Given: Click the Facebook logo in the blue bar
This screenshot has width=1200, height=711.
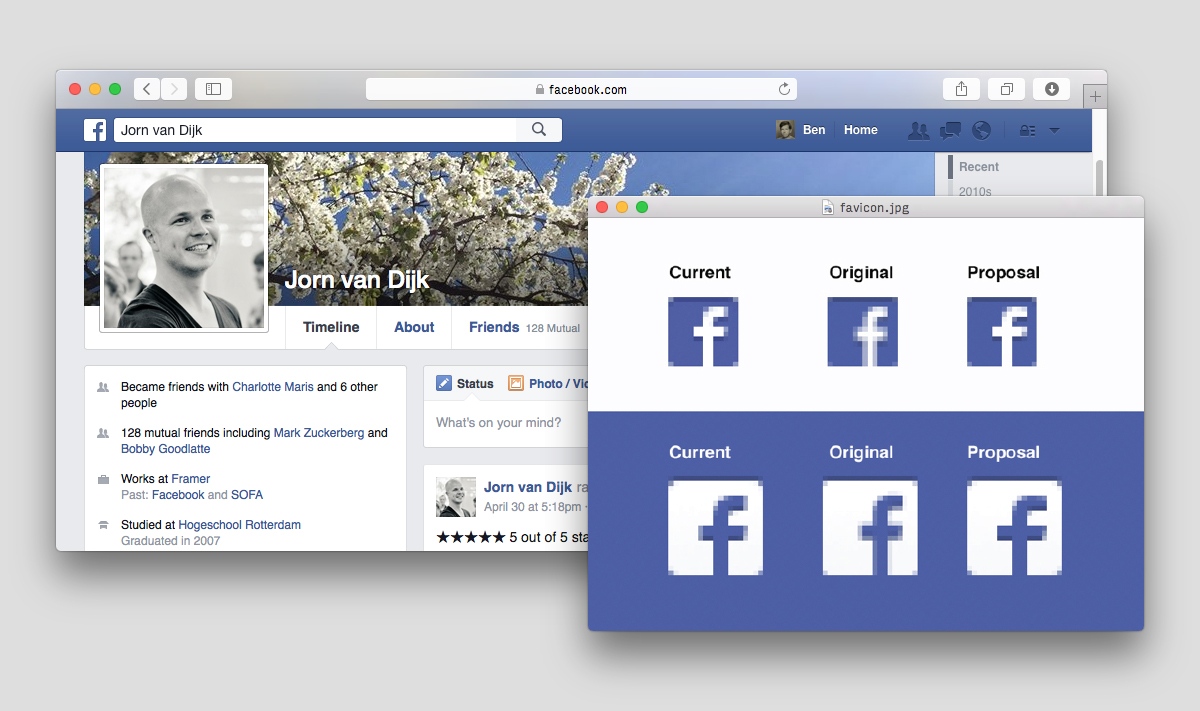Looking at the screenshot, I should [95, 130].
